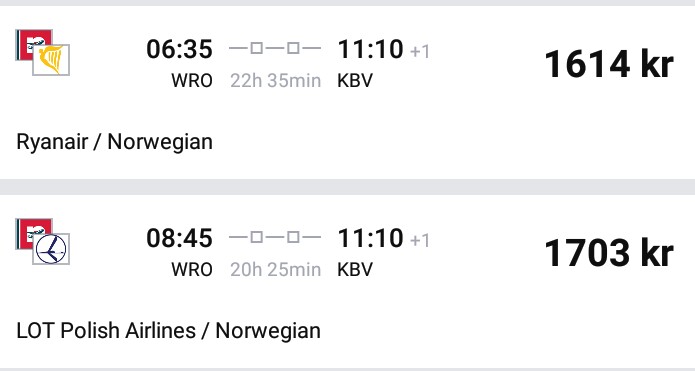
Task: Click the LOT Polish Airlines crane logo
Action: pos(51,249)
